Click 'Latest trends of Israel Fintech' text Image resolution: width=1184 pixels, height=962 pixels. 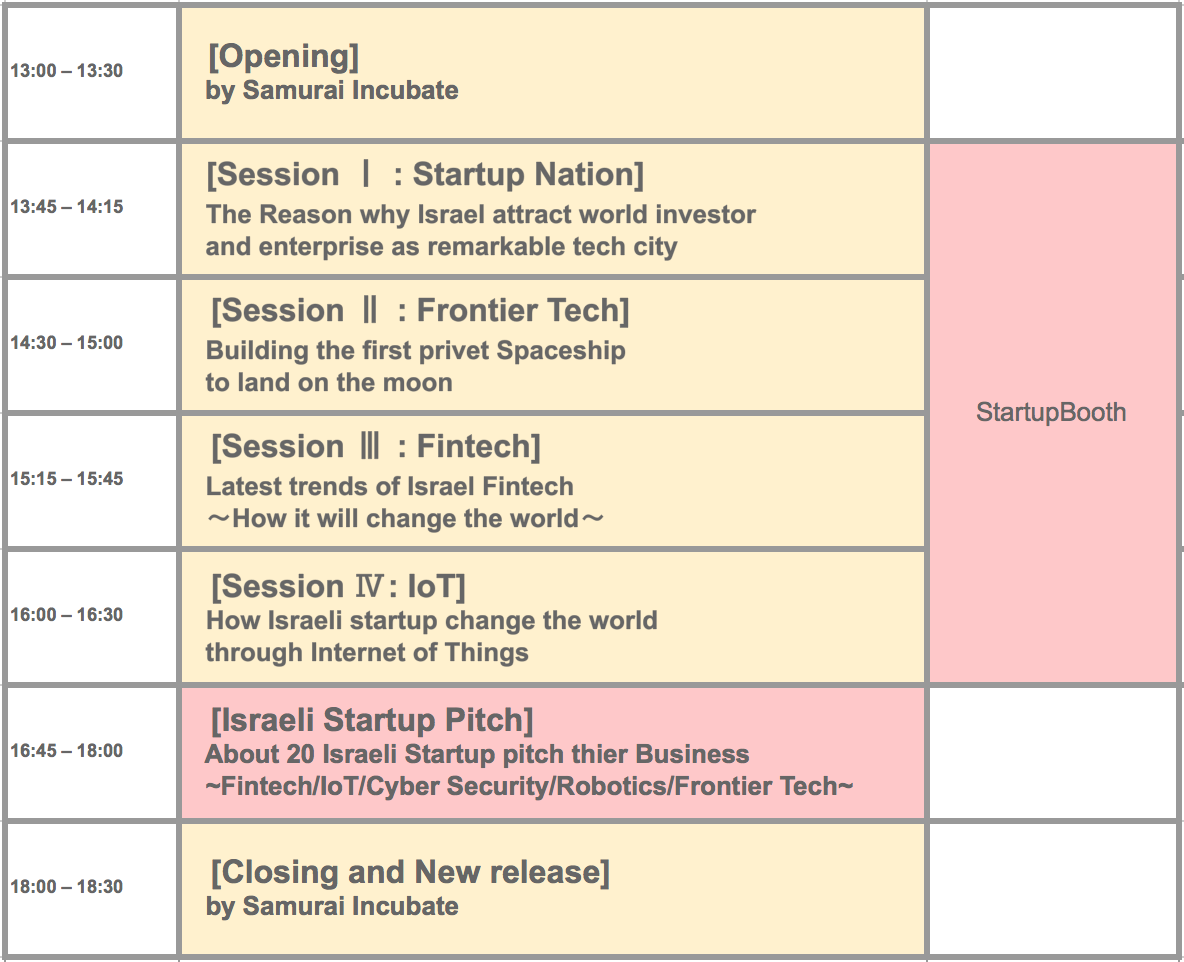[389, 487]
